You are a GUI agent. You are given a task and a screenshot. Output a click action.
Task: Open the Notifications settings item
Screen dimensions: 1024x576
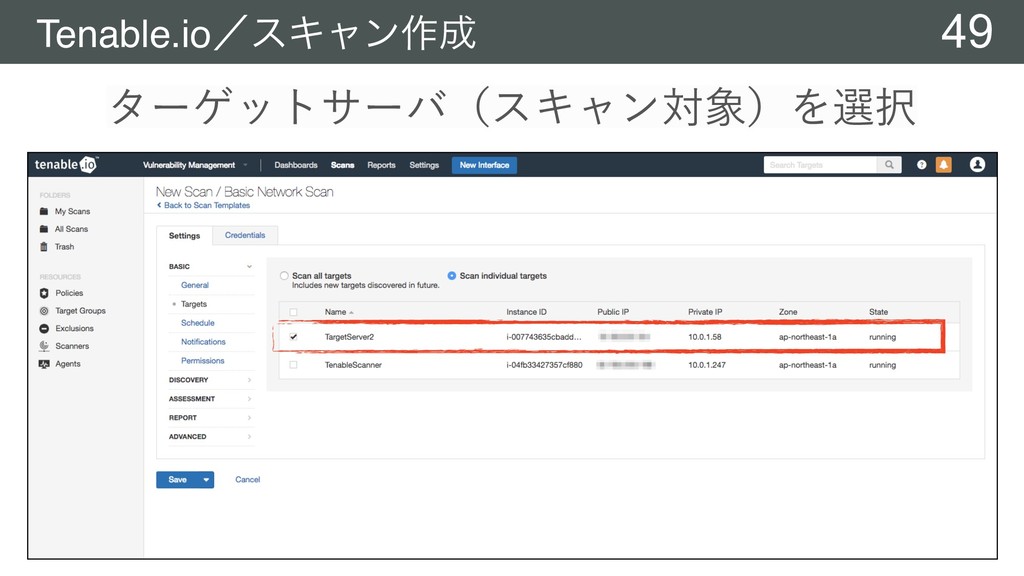(203, 342)
